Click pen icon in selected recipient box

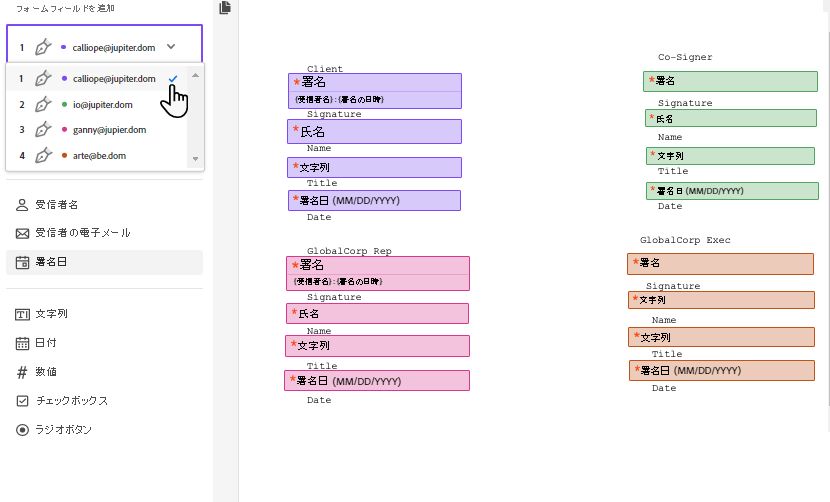click(x=43, y=47)
